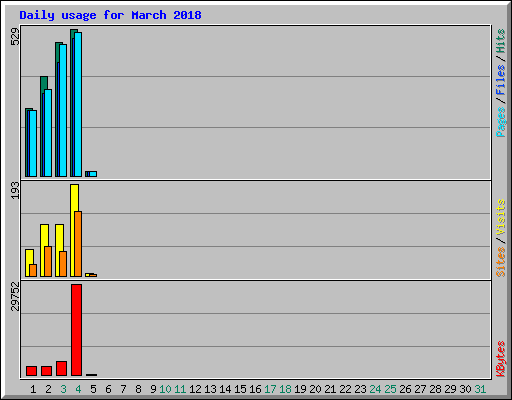Click the small cyan bar for day 5

tap(93, 174)
